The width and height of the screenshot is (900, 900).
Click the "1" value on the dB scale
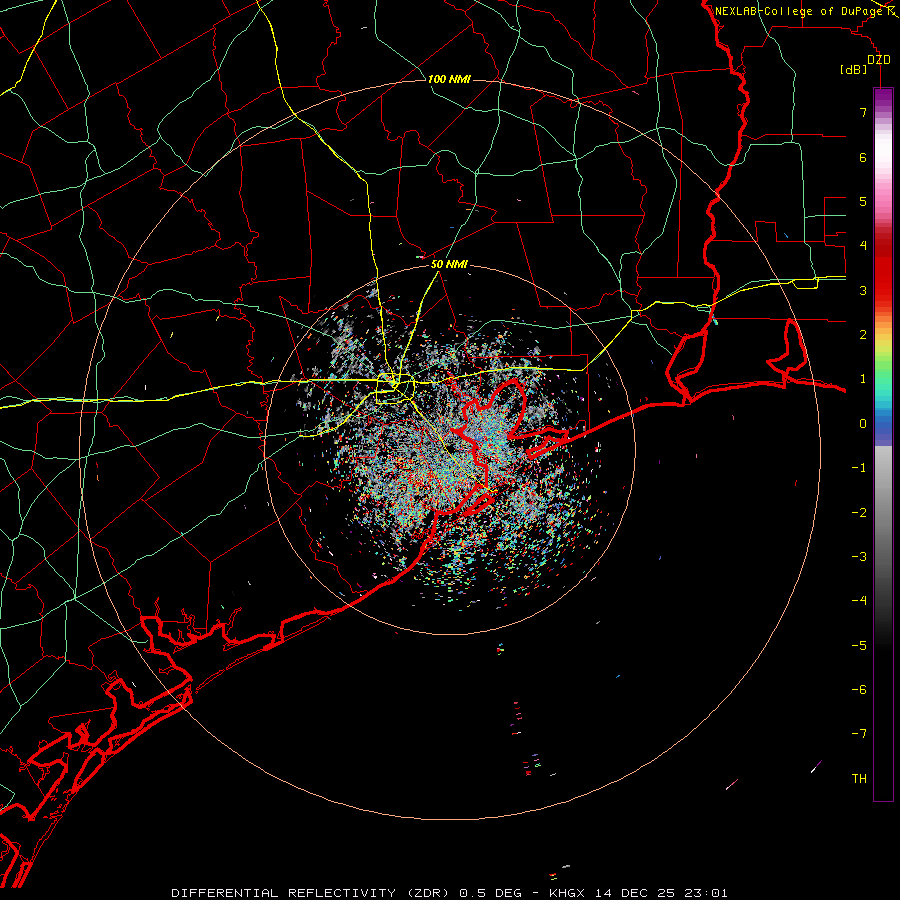pos(863,379)
